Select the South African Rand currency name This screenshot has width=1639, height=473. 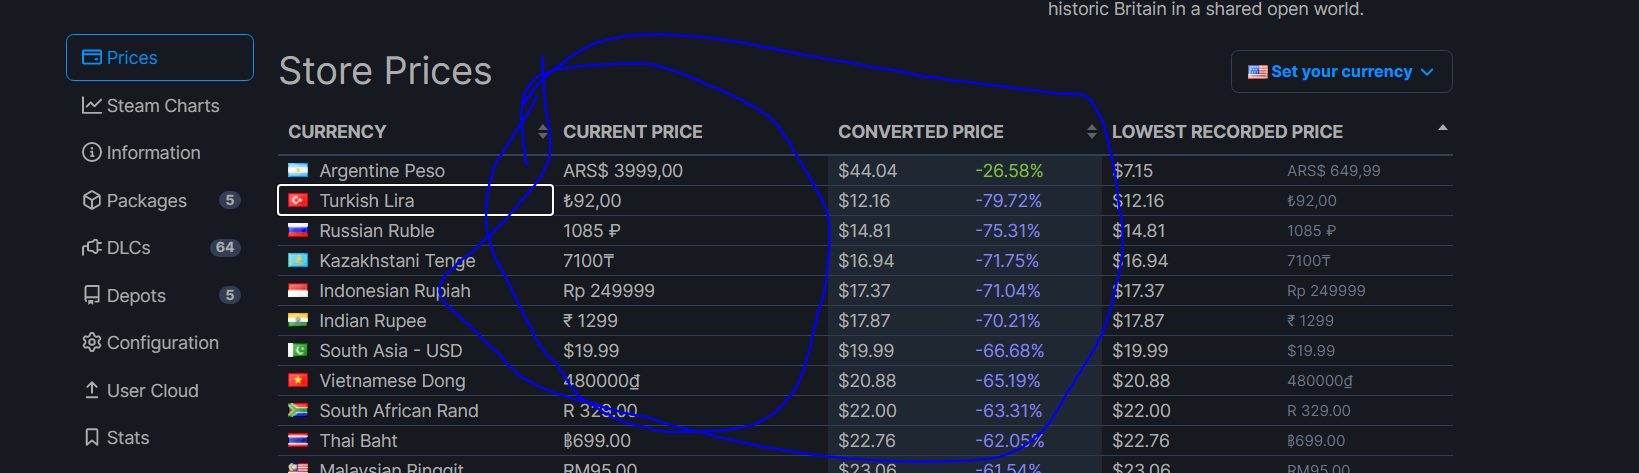399,411
